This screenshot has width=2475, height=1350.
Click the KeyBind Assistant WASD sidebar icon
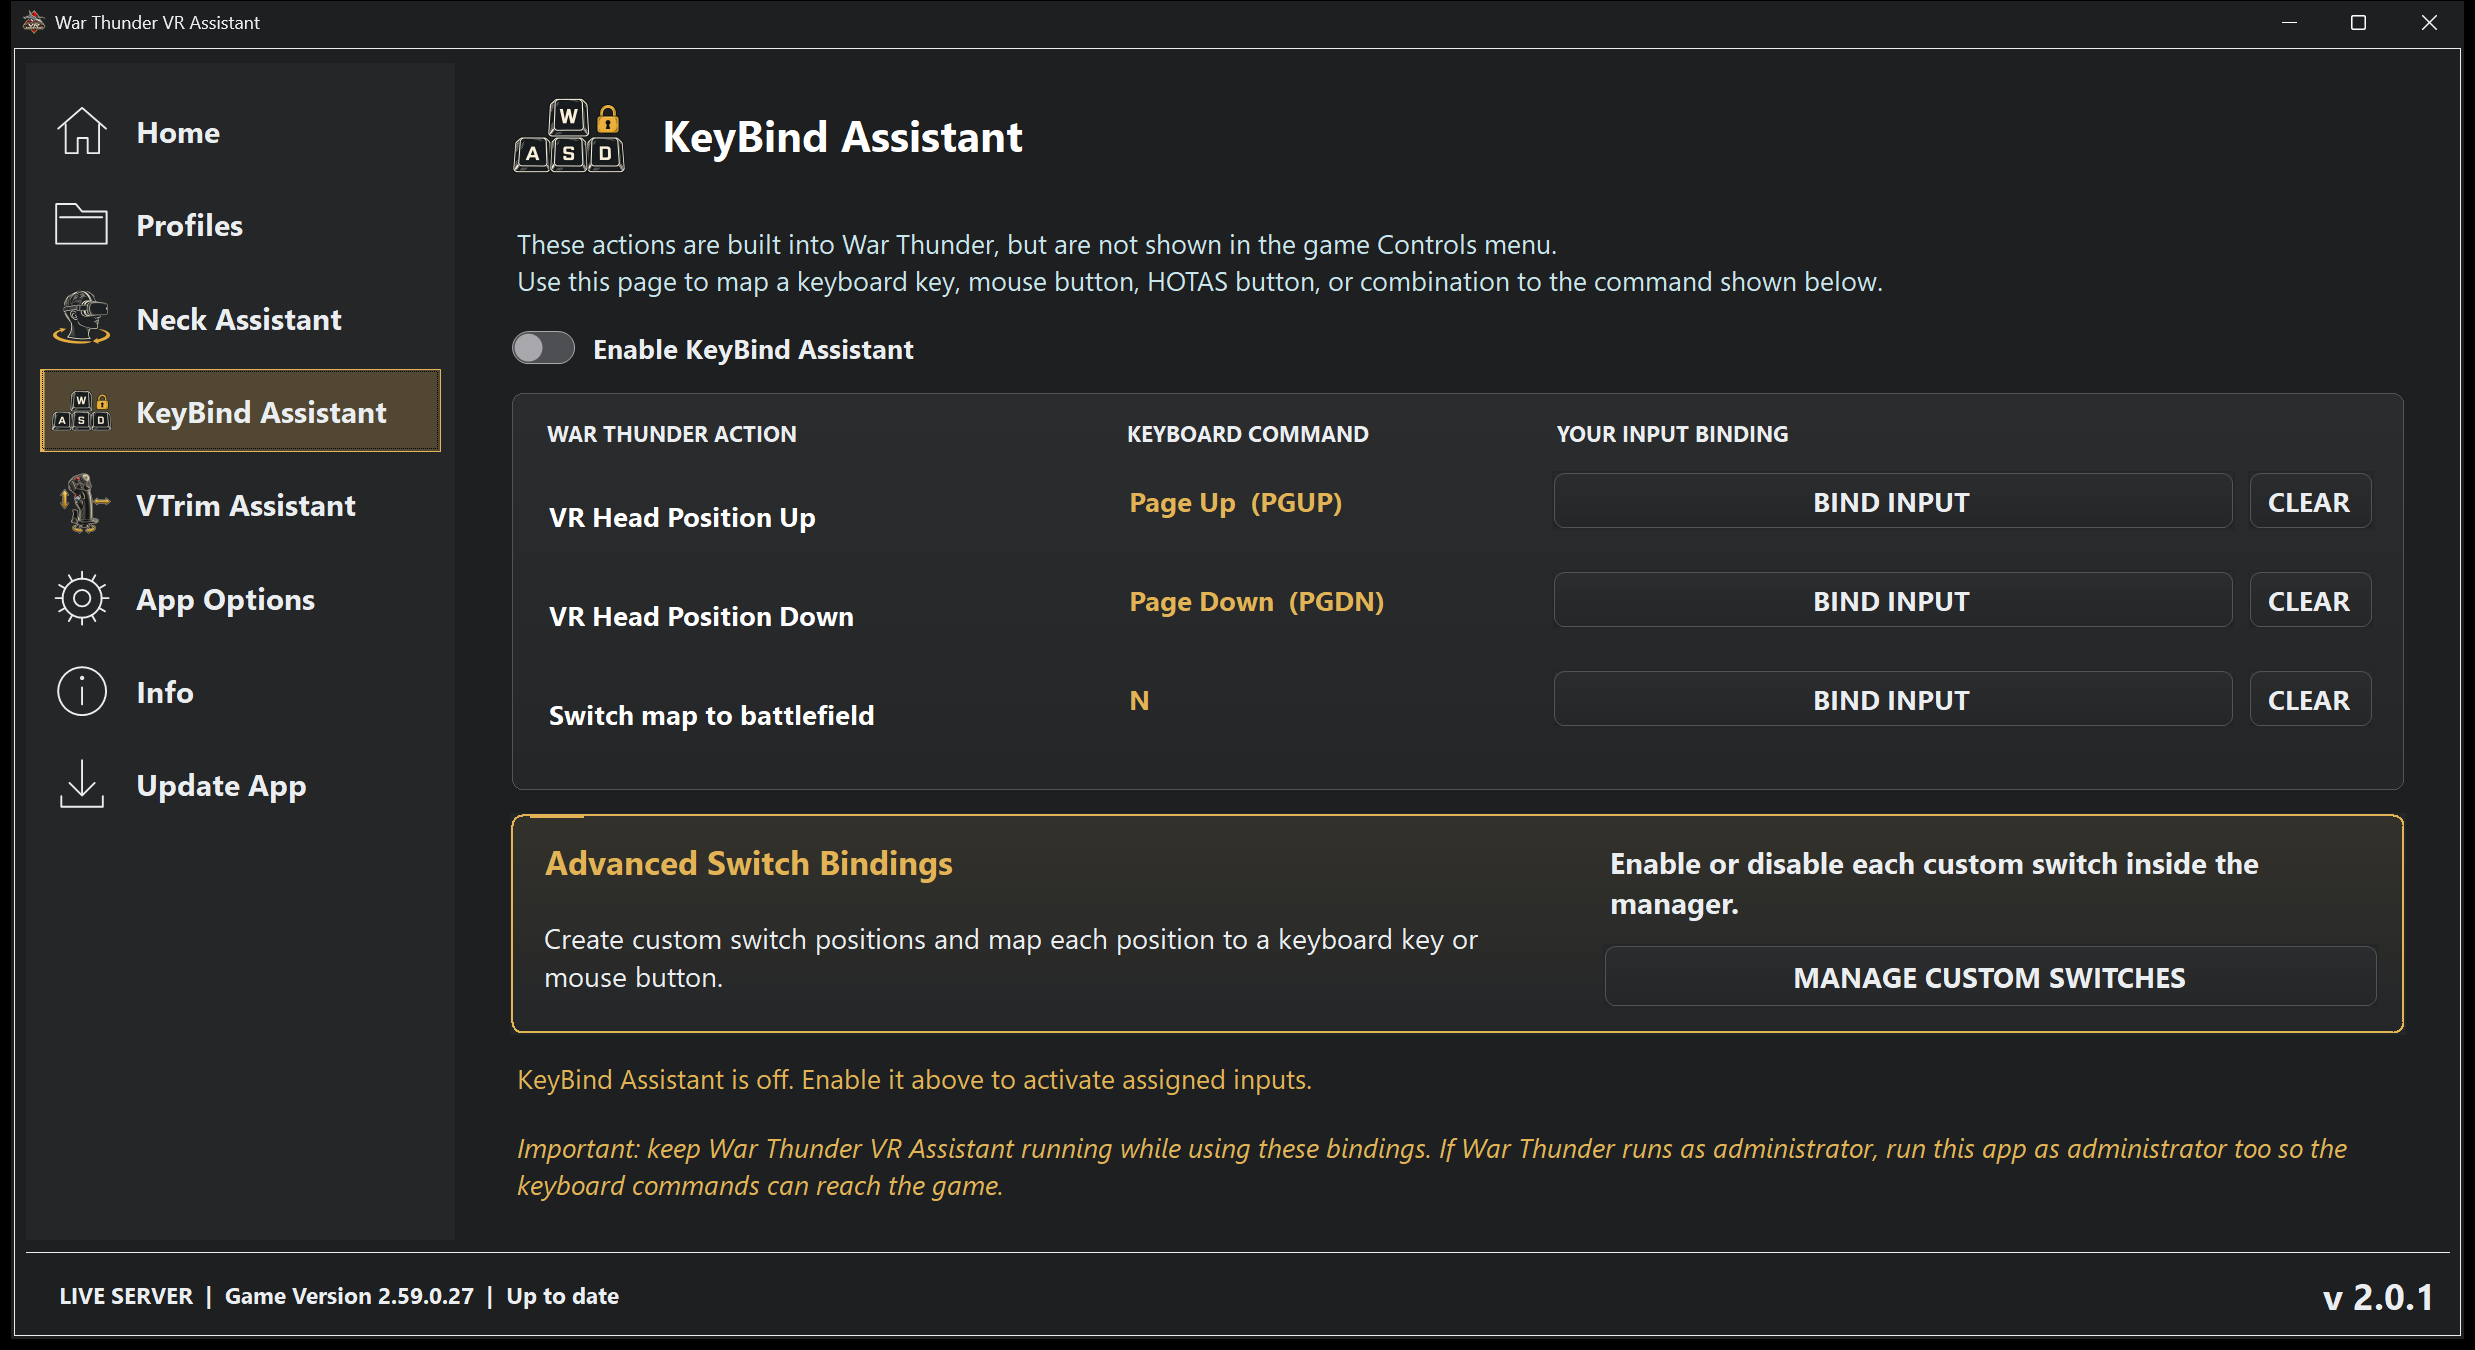pos(81,411)
